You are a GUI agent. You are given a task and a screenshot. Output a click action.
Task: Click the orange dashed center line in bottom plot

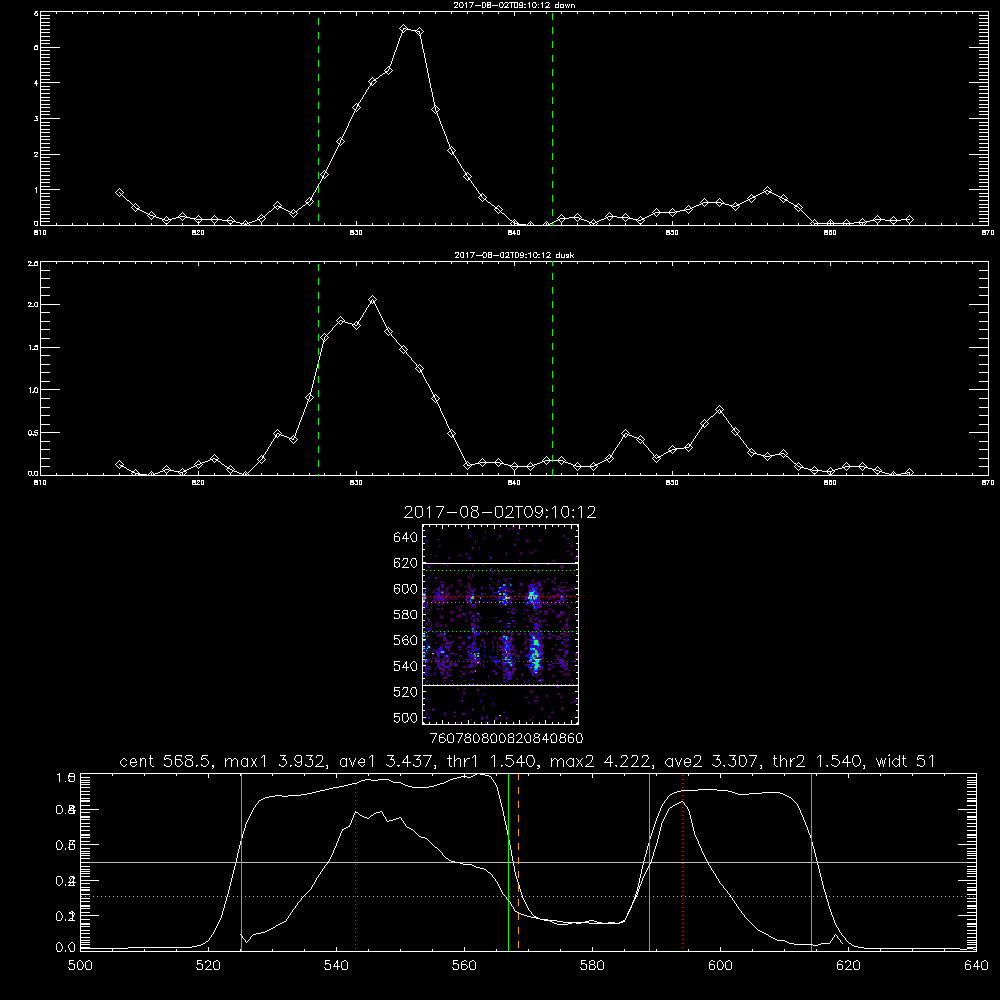(x=518, y=861)
